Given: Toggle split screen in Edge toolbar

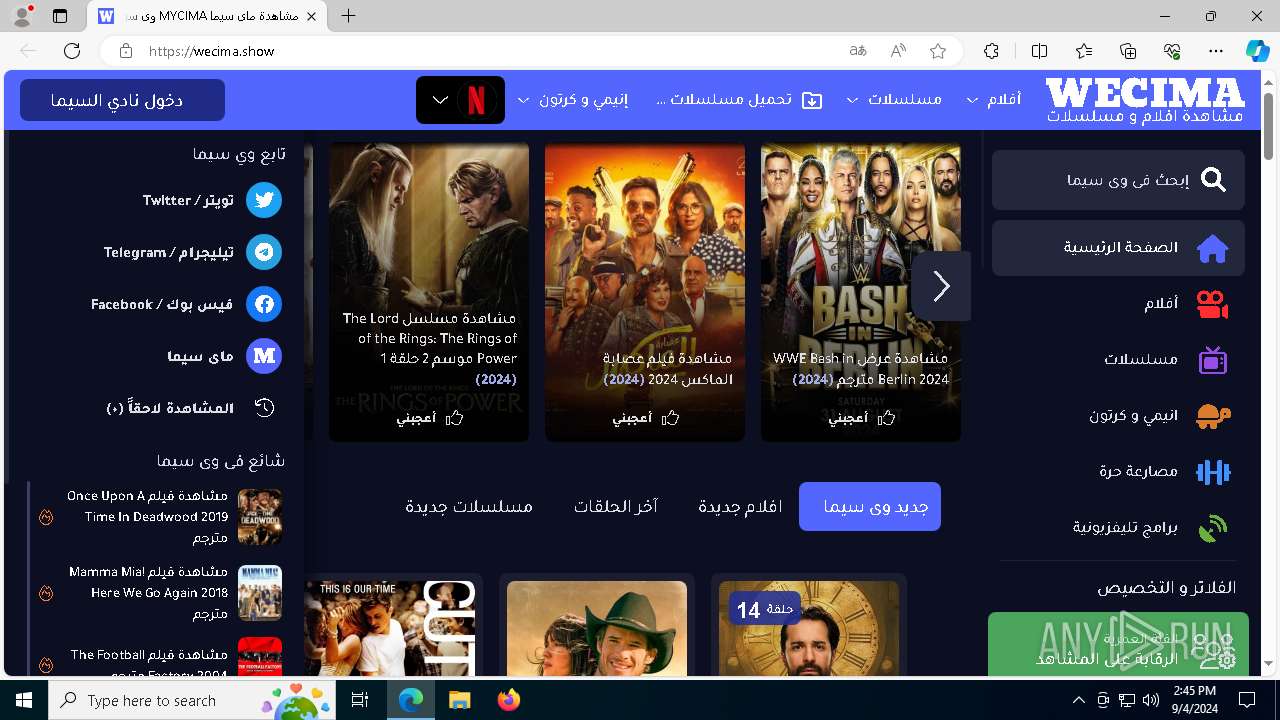Looking at the screenshot, I should click(1039, 51).
